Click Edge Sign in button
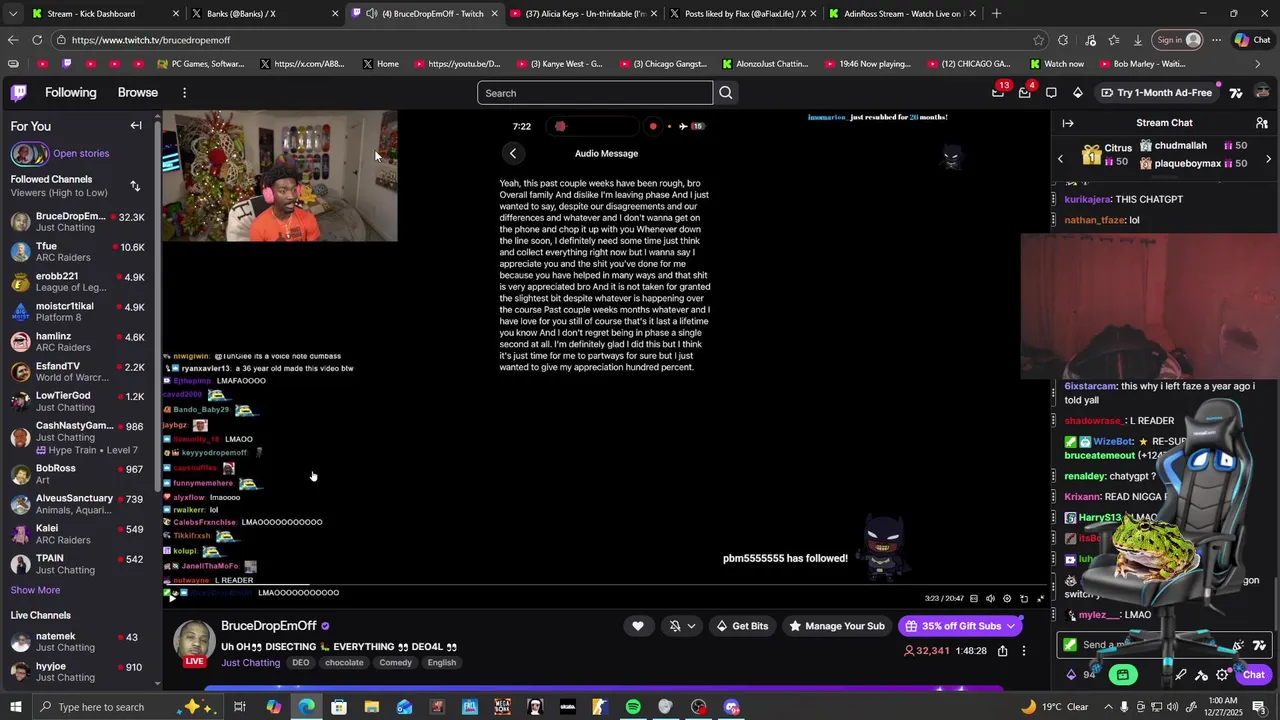Image resolution: width=1280 pixels, height=720 pixels. point(1178,40)
